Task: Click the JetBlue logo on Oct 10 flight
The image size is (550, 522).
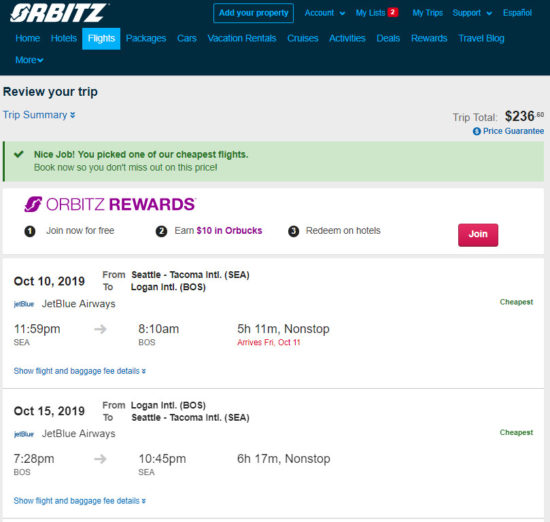Action: coord(24,304)
